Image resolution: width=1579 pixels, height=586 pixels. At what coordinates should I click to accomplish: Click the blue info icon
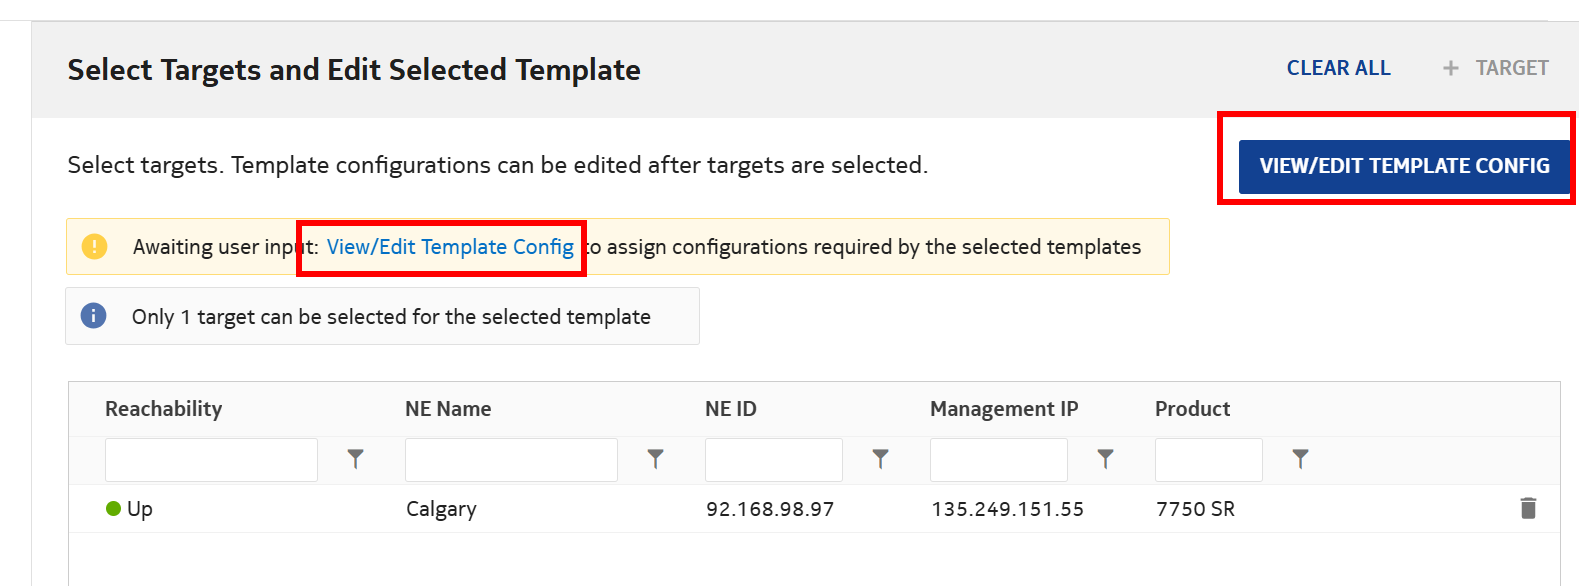coord(93,316)
